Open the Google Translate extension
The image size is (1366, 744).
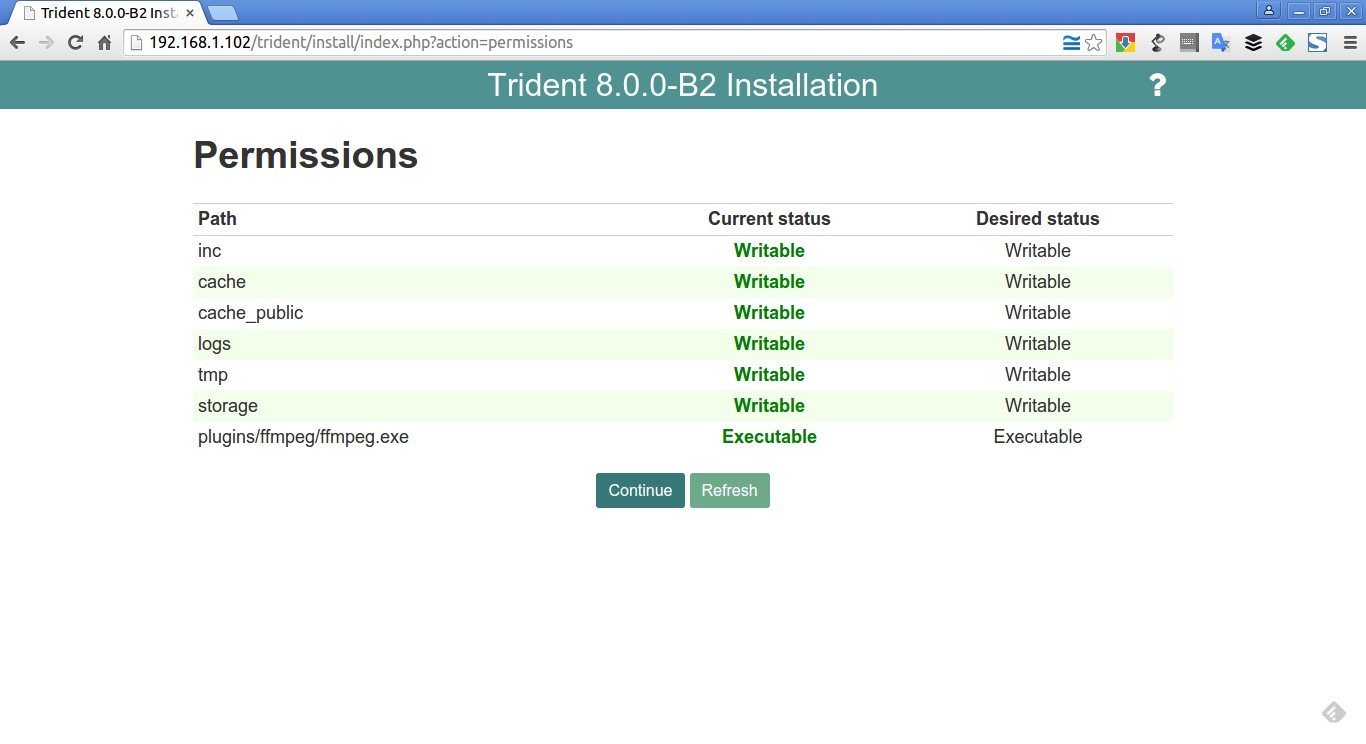tap(1221, 42)
